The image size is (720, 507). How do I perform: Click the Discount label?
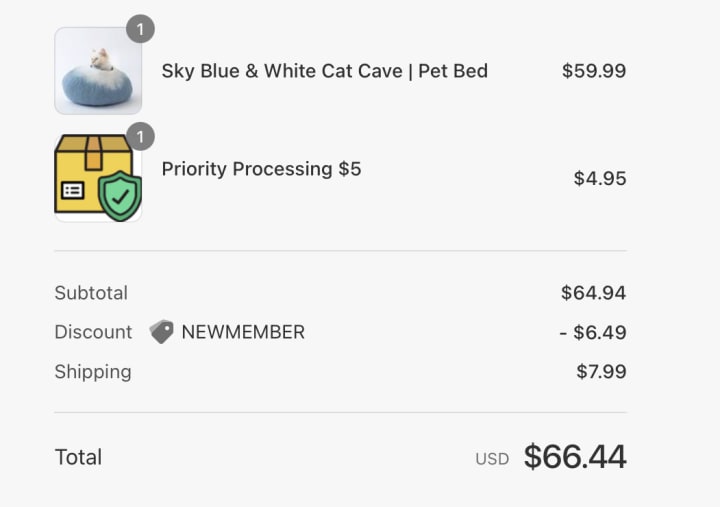point(93,332)
